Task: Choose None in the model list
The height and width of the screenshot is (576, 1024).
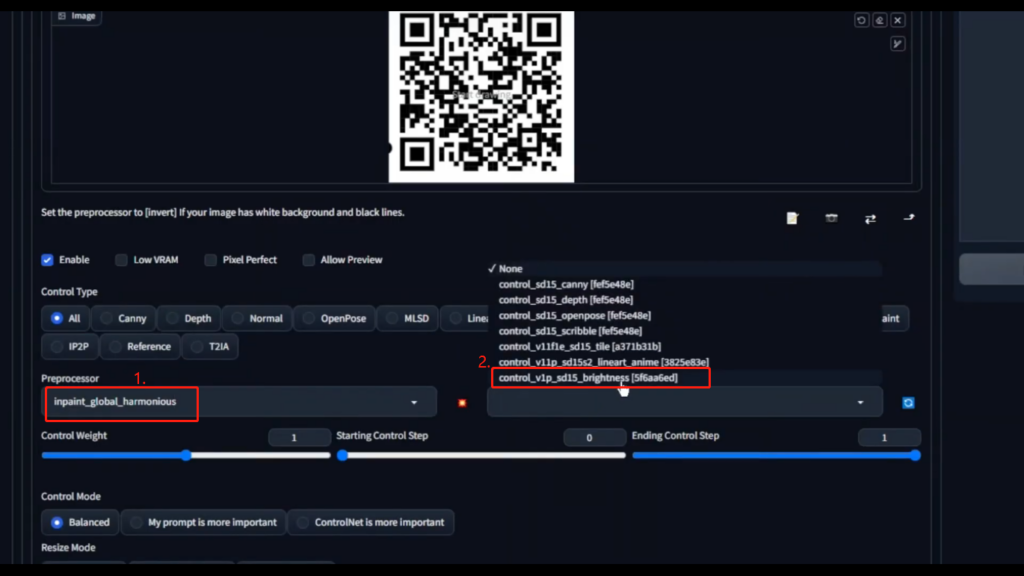Action: pyautogui.click(x=684, y=268)
